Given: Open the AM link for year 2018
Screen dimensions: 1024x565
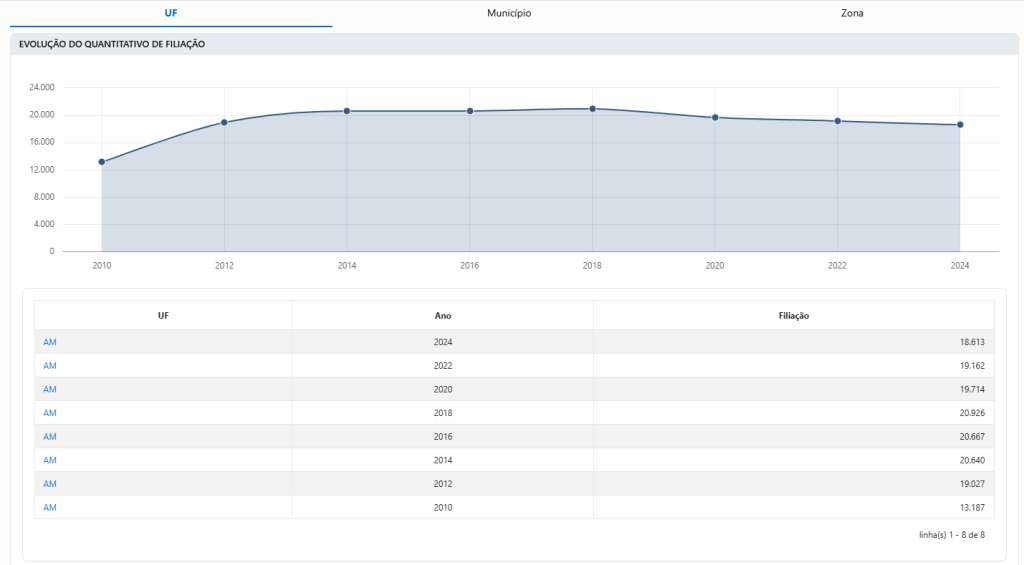Looking at the screenshot, I should [x=50, y=413].
